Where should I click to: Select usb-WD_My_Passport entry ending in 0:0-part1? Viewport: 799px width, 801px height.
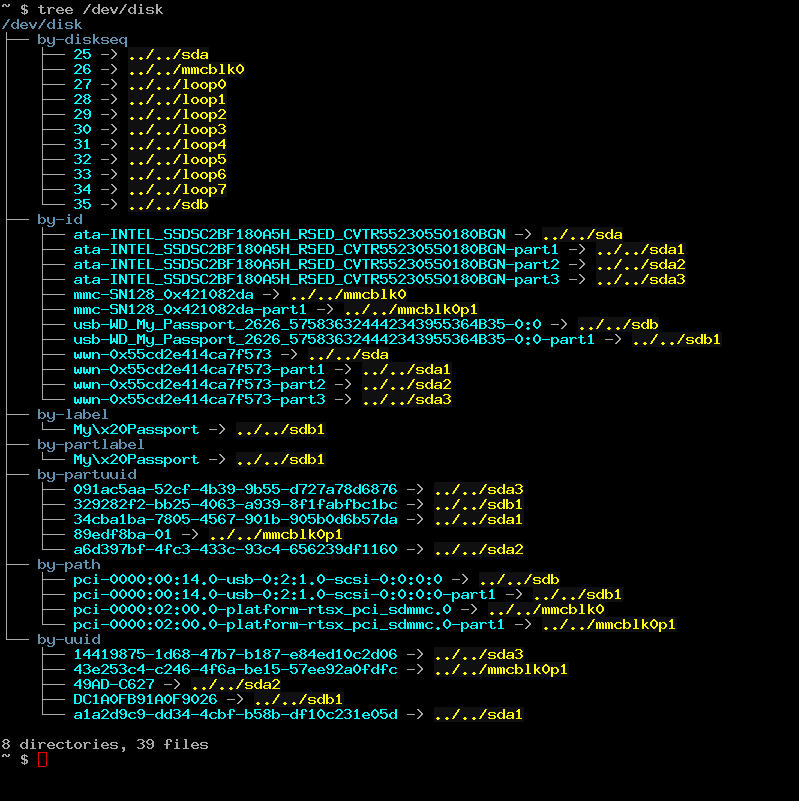tap(334, 340)
